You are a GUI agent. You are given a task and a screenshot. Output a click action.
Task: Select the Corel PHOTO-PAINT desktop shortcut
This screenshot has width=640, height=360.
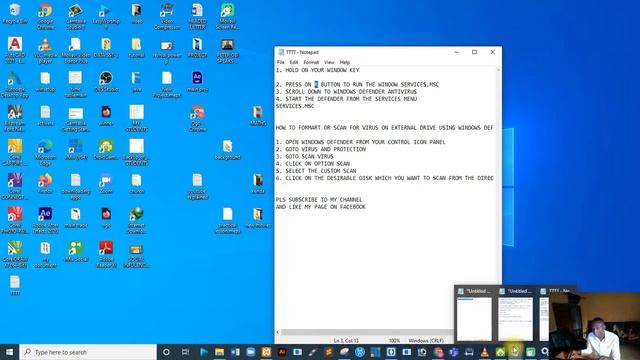(x=15, y=220)
